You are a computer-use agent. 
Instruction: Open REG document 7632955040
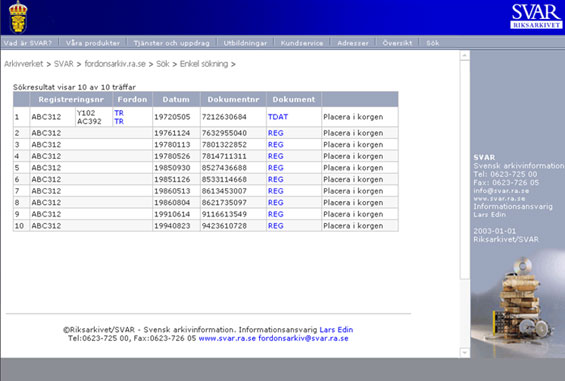pos(276,133)
